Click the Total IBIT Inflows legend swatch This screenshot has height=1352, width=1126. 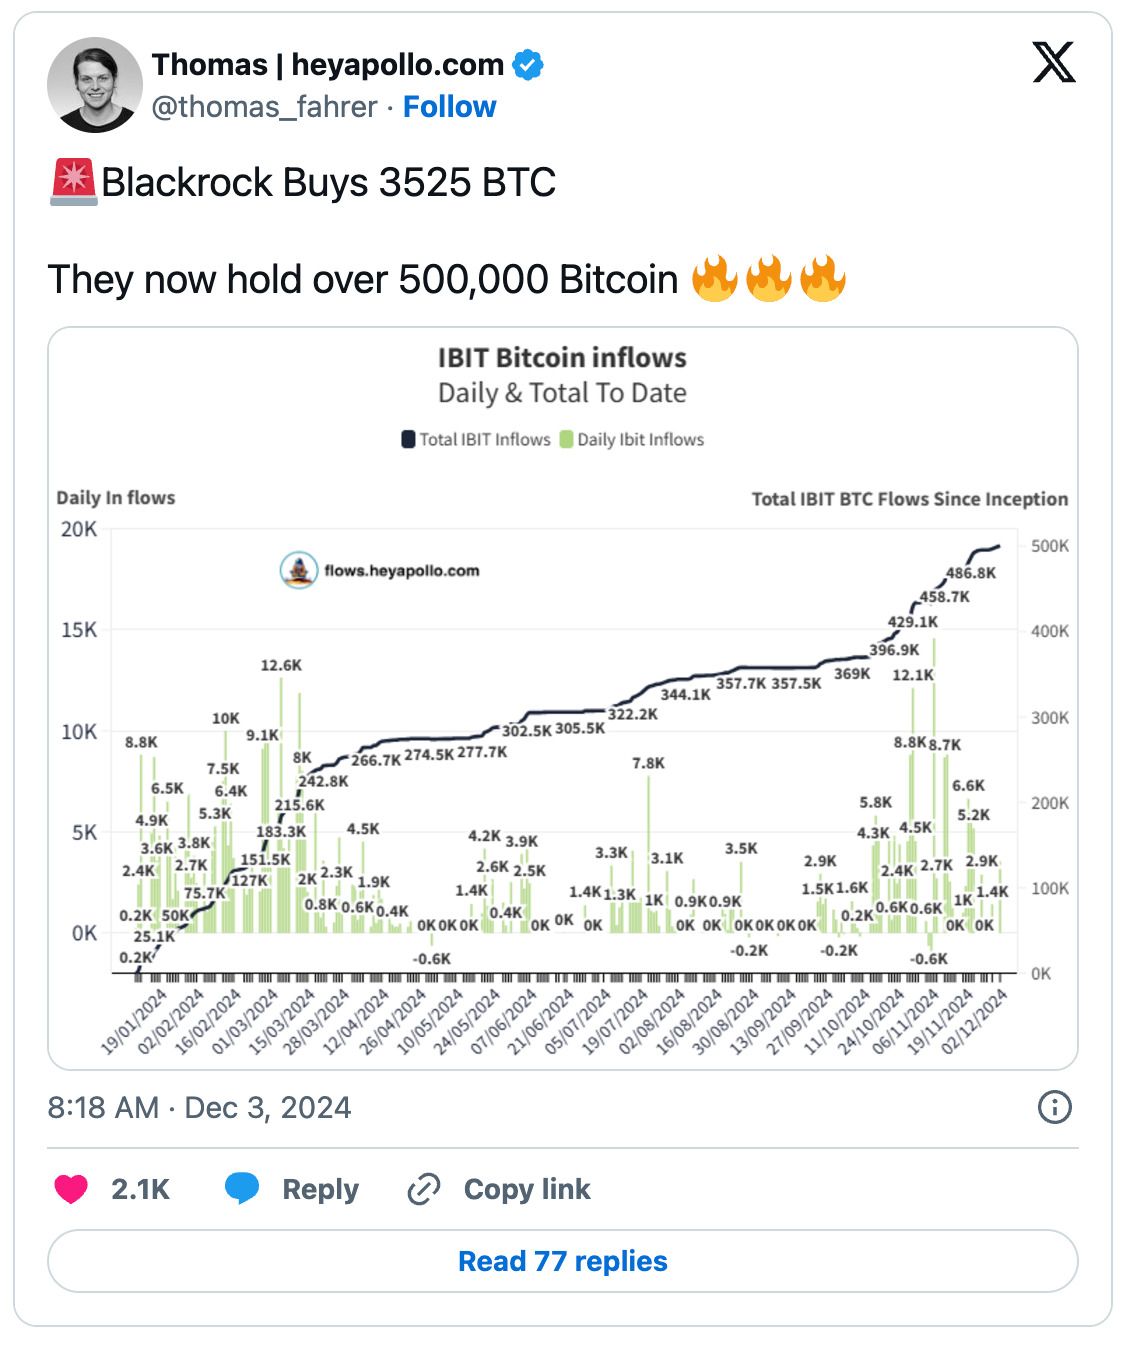pos(408,440)
